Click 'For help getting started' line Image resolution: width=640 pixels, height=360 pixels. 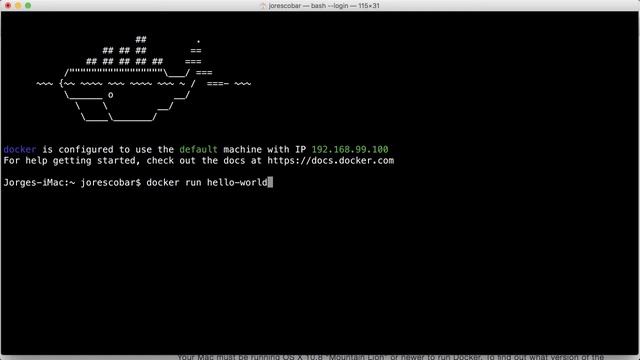(199, 160)
